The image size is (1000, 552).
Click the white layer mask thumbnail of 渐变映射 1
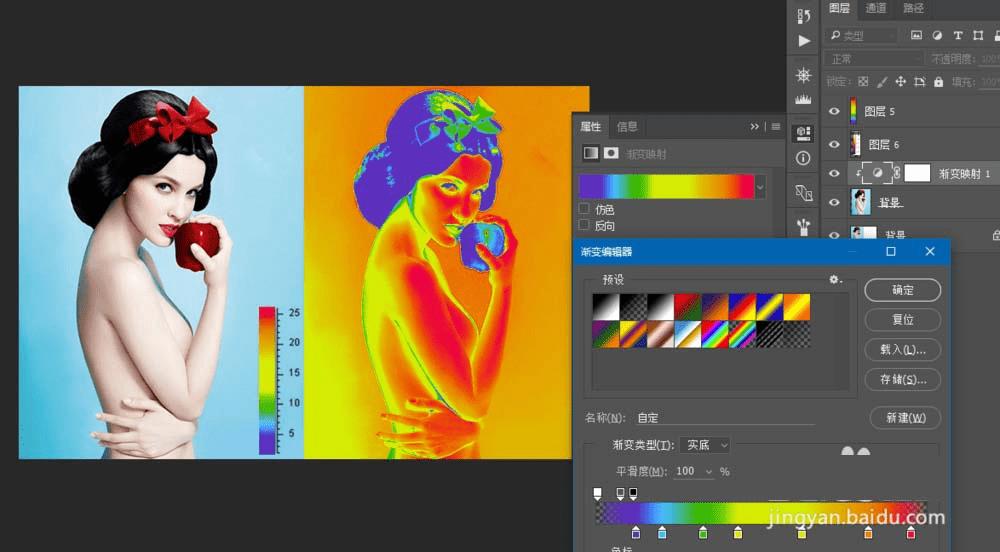[x=917, y=173]
